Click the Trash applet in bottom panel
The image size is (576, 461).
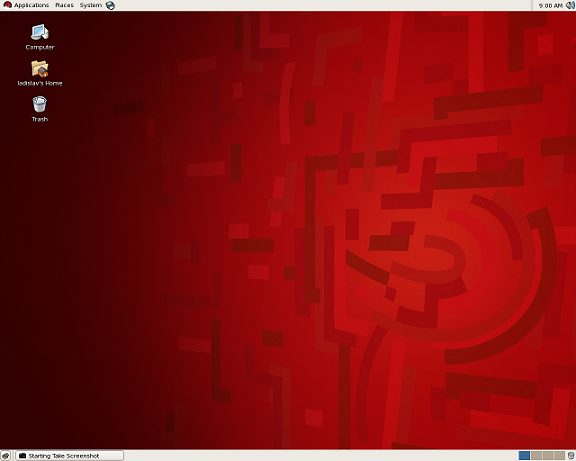pyautogui.click(x=571, y=456)
